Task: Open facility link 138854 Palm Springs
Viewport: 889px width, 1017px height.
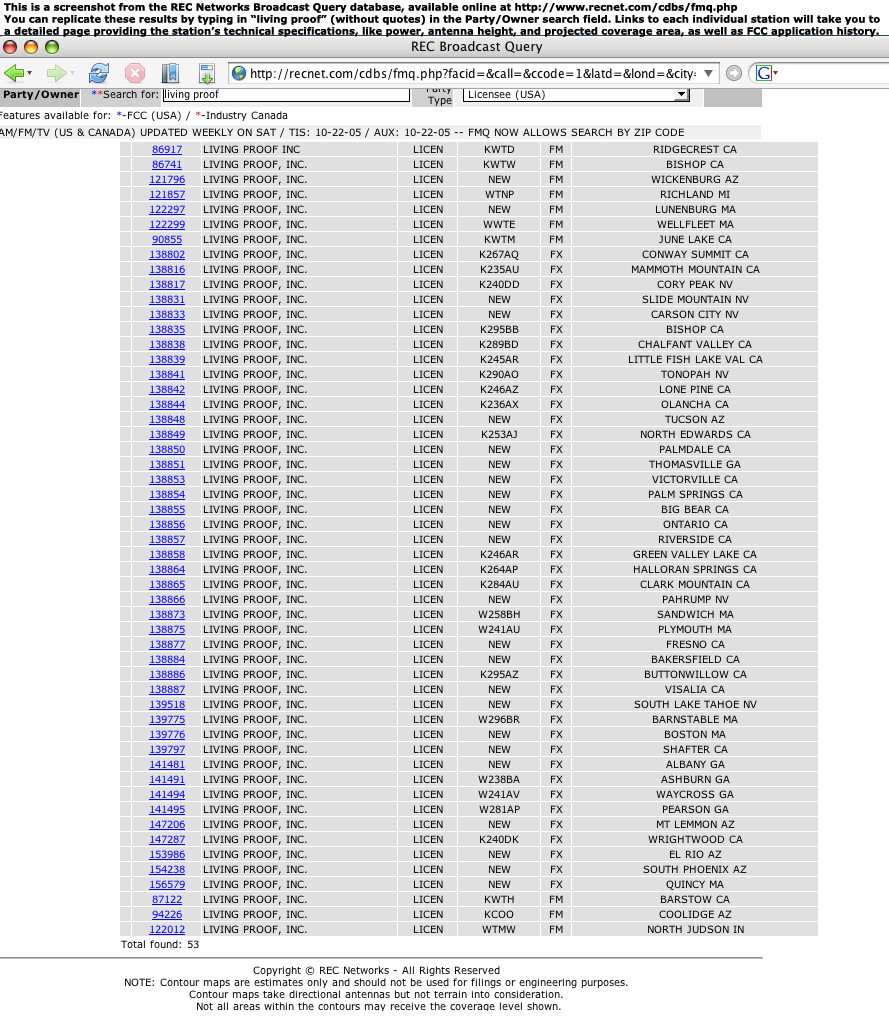Action: (167, 495)
